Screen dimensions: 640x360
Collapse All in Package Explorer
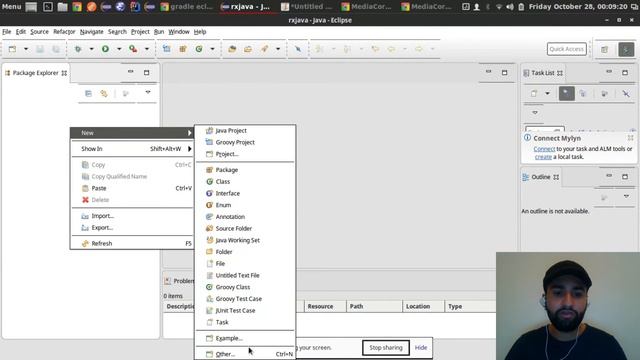tap(88, 93)
